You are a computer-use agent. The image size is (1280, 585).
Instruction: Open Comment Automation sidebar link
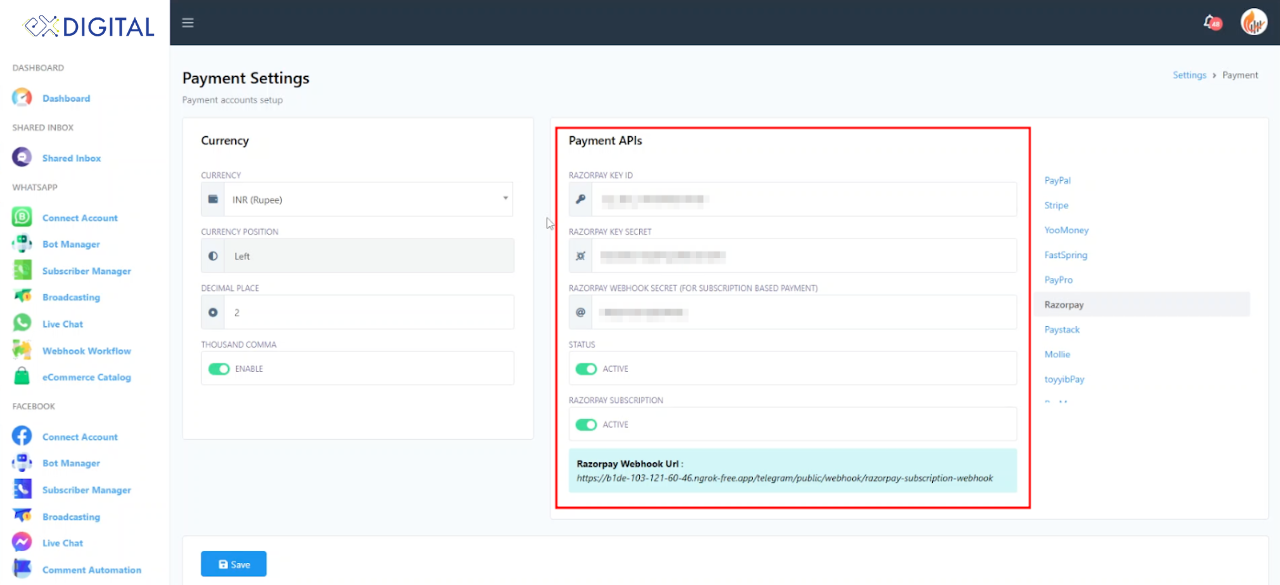click(x=92, y=570)
